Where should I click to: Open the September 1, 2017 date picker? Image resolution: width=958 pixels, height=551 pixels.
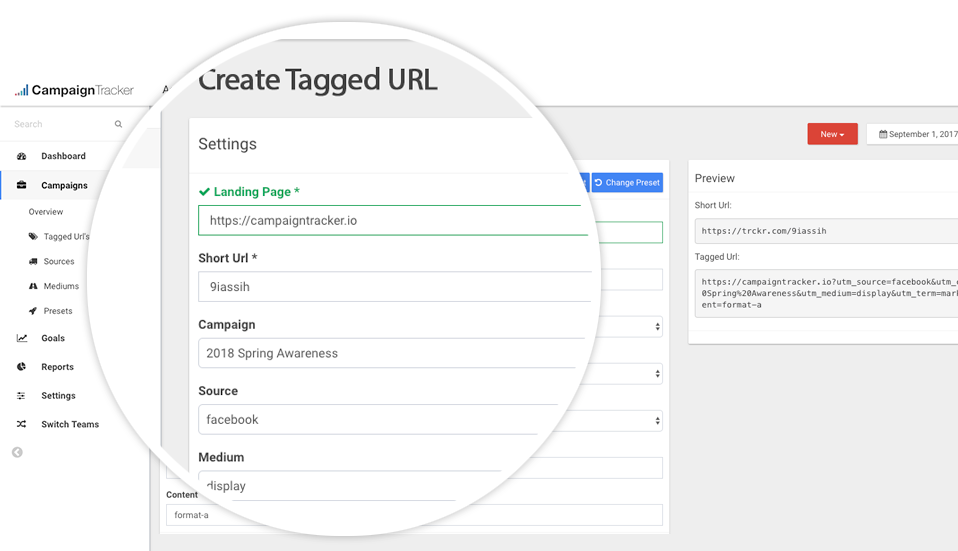[912, 134]
